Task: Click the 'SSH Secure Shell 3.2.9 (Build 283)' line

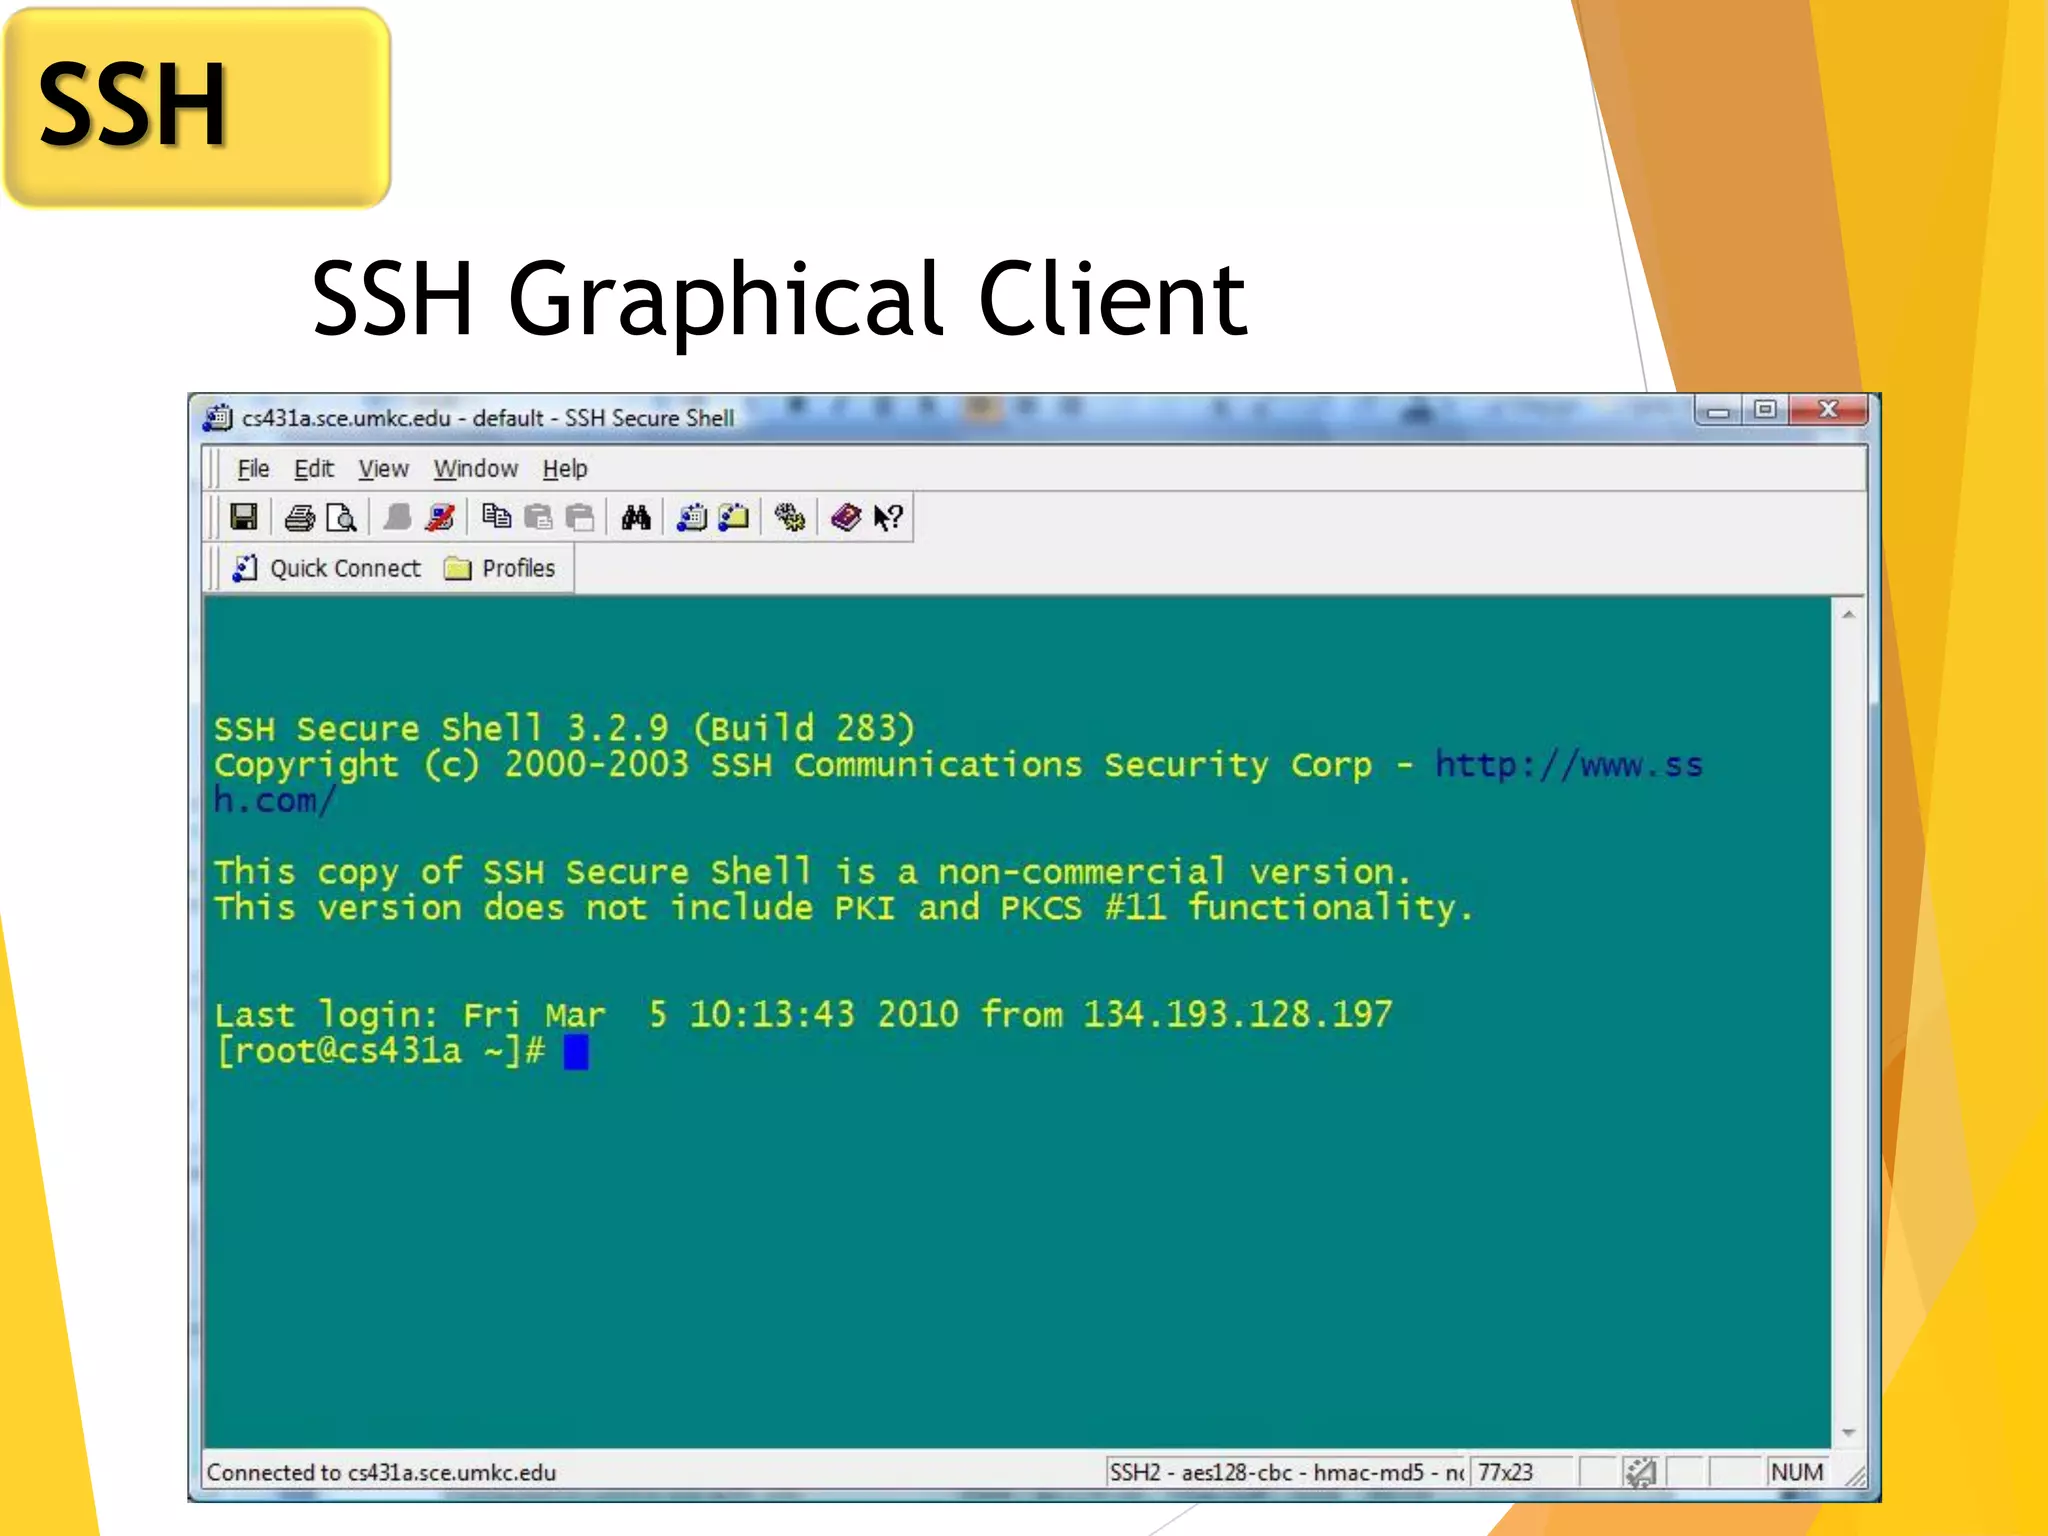Action: [x=565, y=728]
